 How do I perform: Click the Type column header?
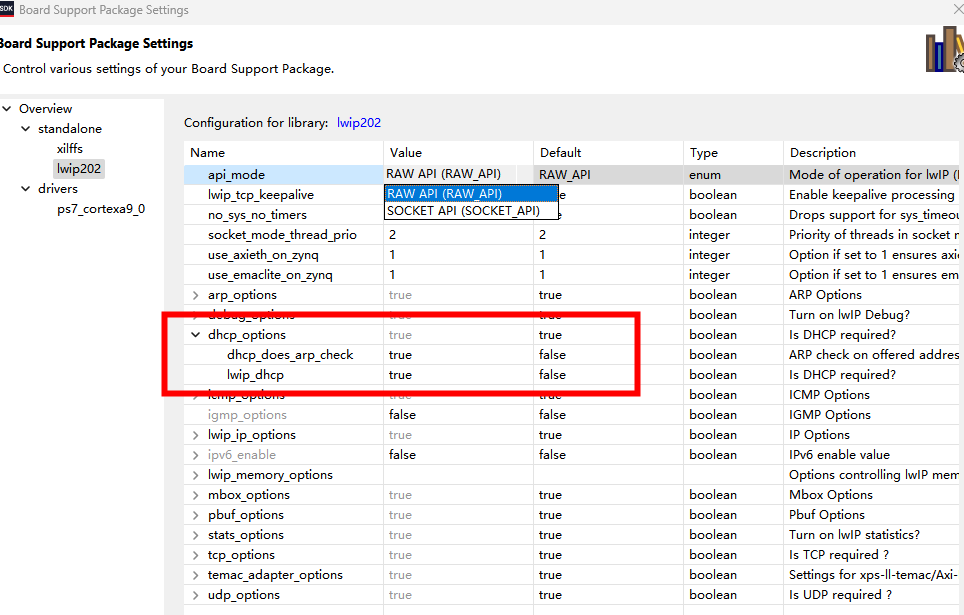point(733,153)
